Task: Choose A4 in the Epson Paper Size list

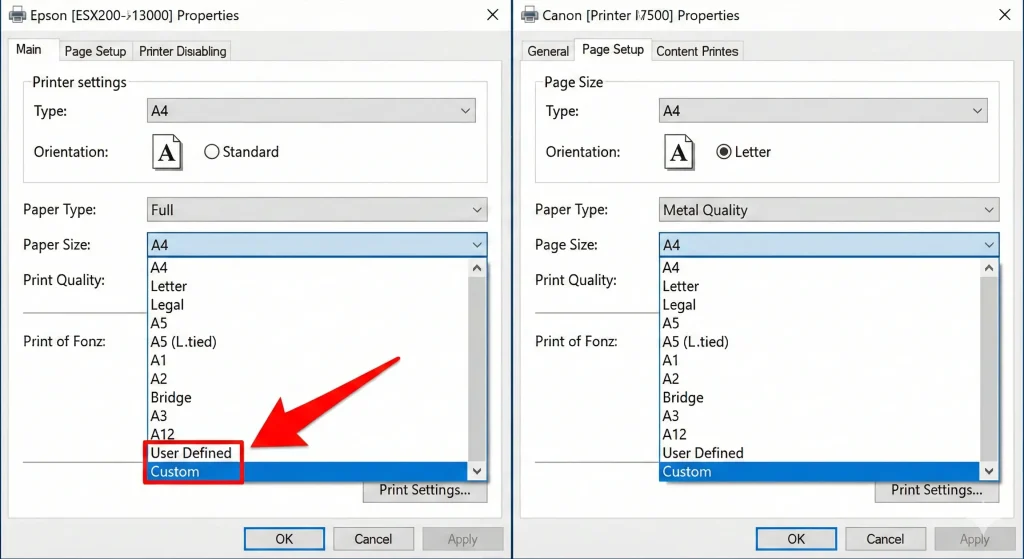Action: tap(308, 268)
